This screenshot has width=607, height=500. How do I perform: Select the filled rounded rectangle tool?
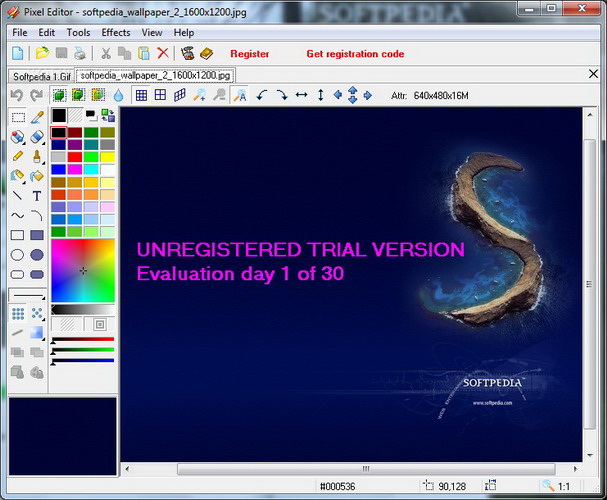(37, 274)
